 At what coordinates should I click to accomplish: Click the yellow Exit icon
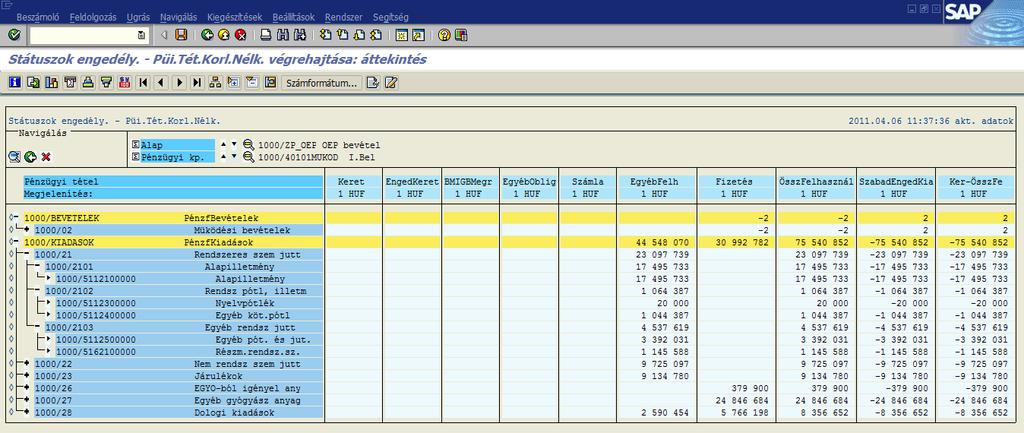(224, 35)
